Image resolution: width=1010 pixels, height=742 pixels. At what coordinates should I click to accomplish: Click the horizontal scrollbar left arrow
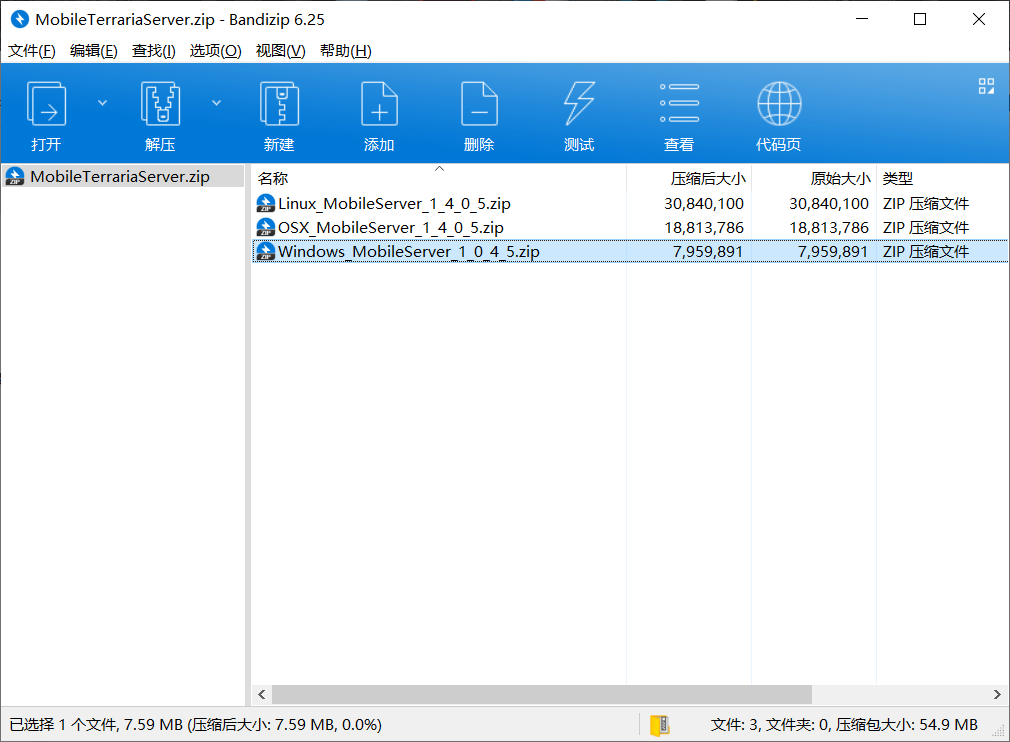click(262, 694)
